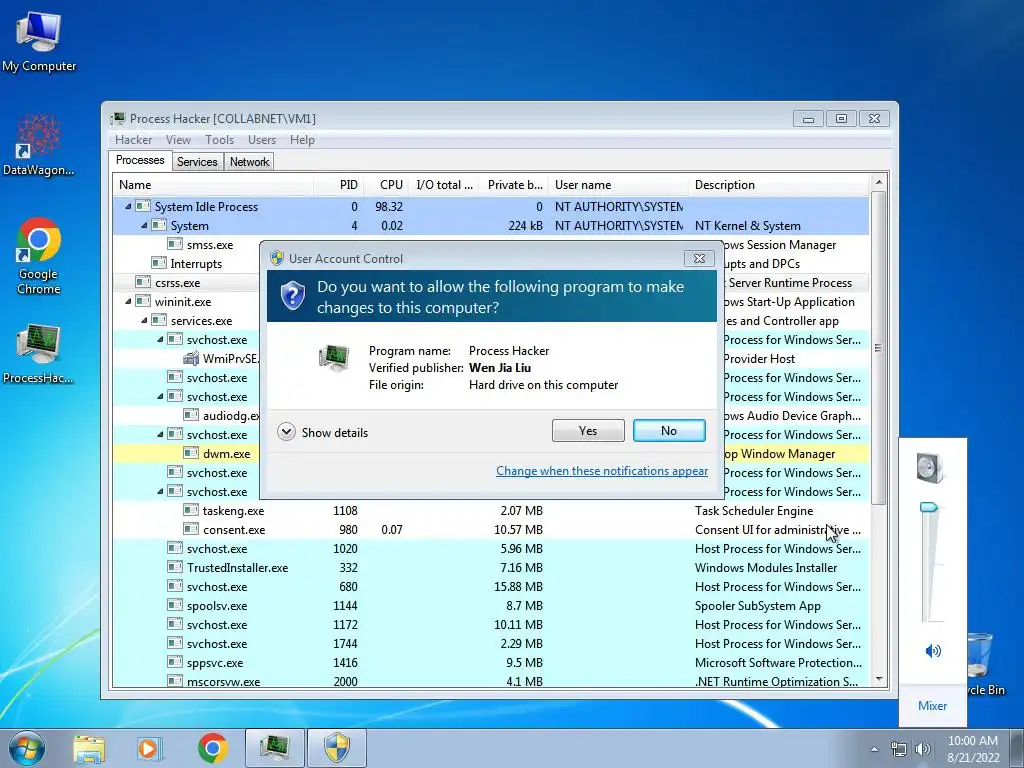This screenshot has height=768, width=1024.
Task: Close the User Account Control dialog
Action: click(699, 259)
